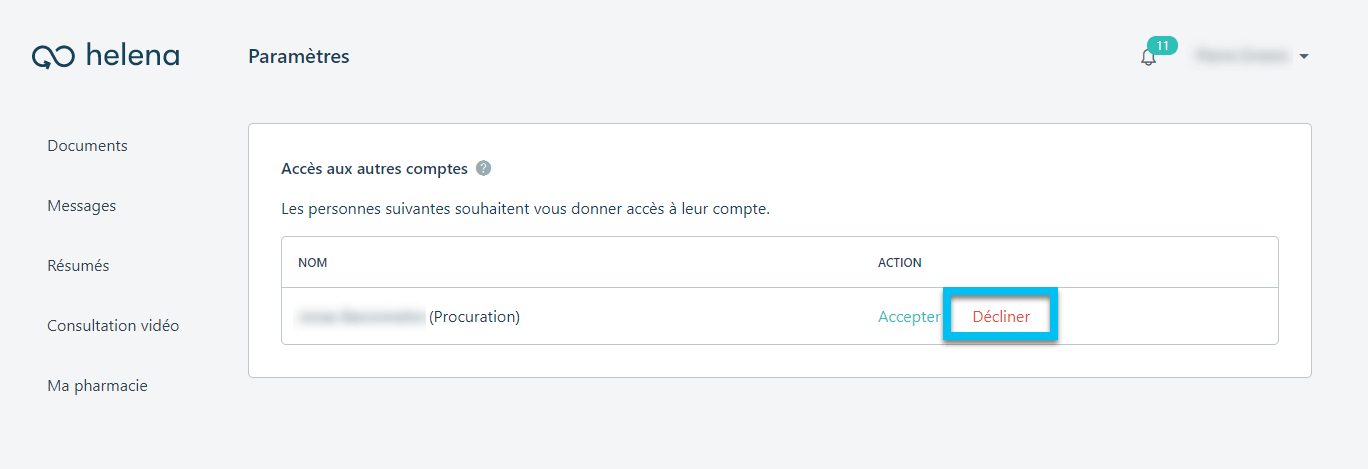Image resolution: width=1368 pixels, height=469 pixels.
Task: Click the helena wordmark text
Action: point(133,55)
